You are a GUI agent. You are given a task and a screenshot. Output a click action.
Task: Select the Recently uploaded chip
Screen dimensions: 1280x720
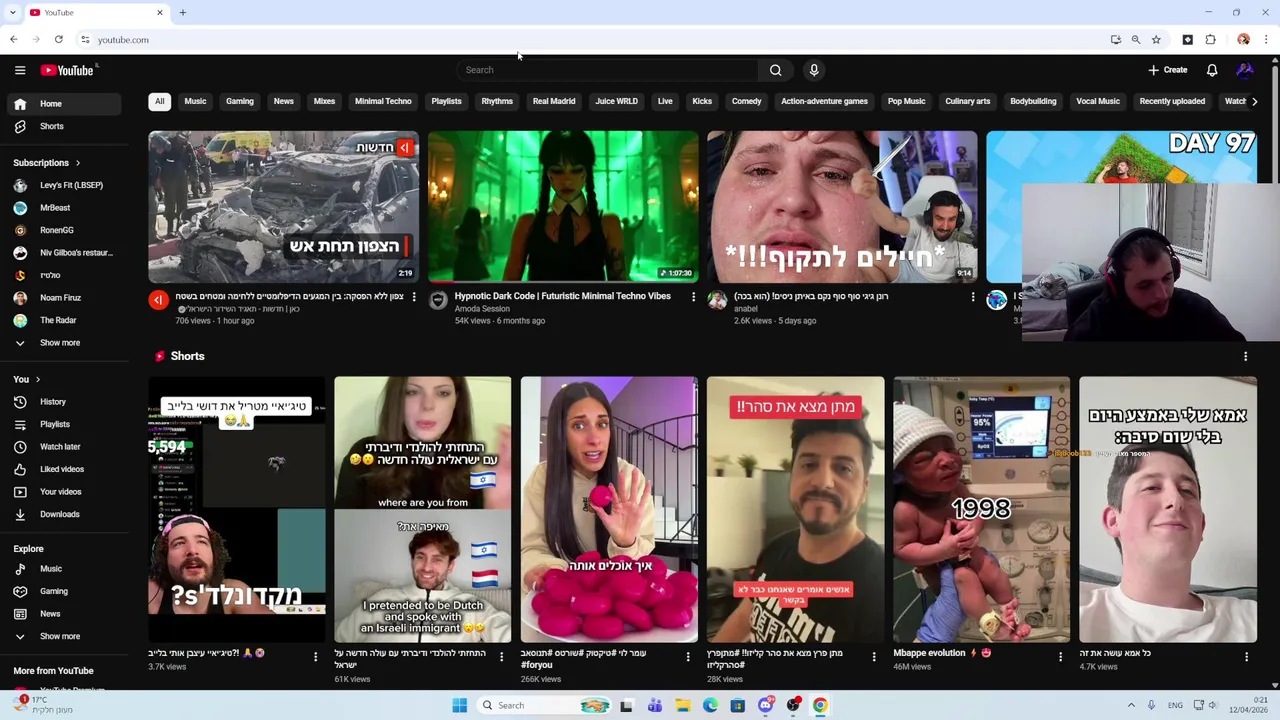(x=1172, y=101)
